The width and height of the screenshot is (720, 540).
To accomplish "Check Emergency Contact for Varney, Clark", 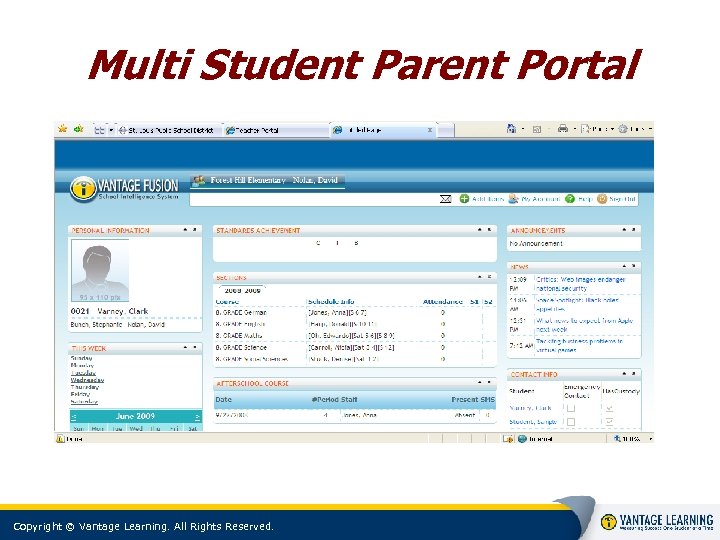I will (x=571, y=408).
